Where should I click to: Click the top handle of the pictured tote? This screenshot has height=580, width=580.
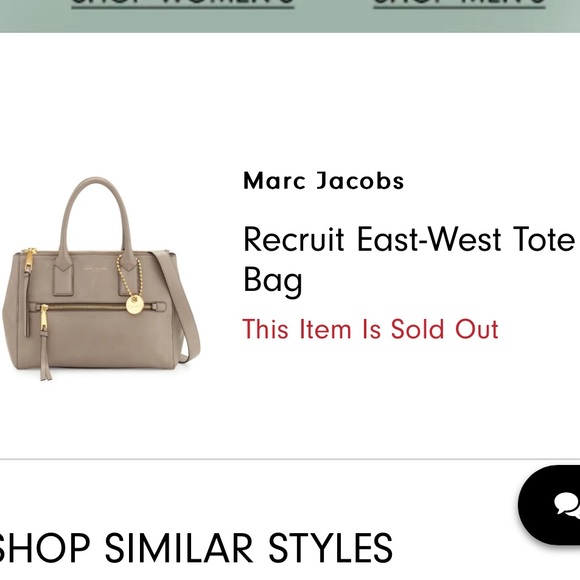click(96, 215)
